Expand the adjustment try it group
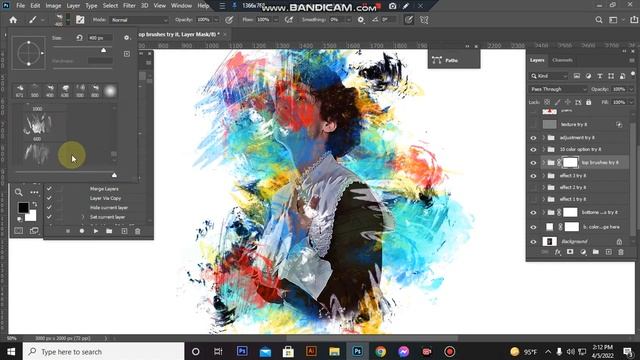 pyautogui.click(x=544, y=138)
